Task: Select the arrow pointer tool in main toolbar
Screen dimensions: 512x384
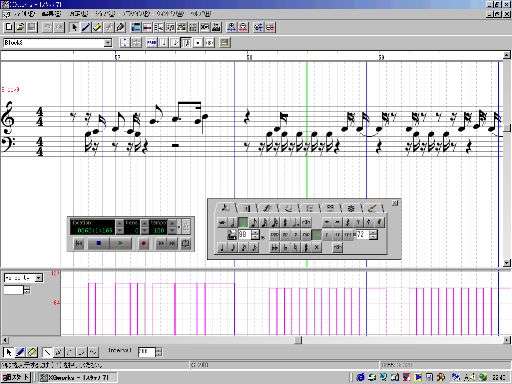Action: point(74,27)
